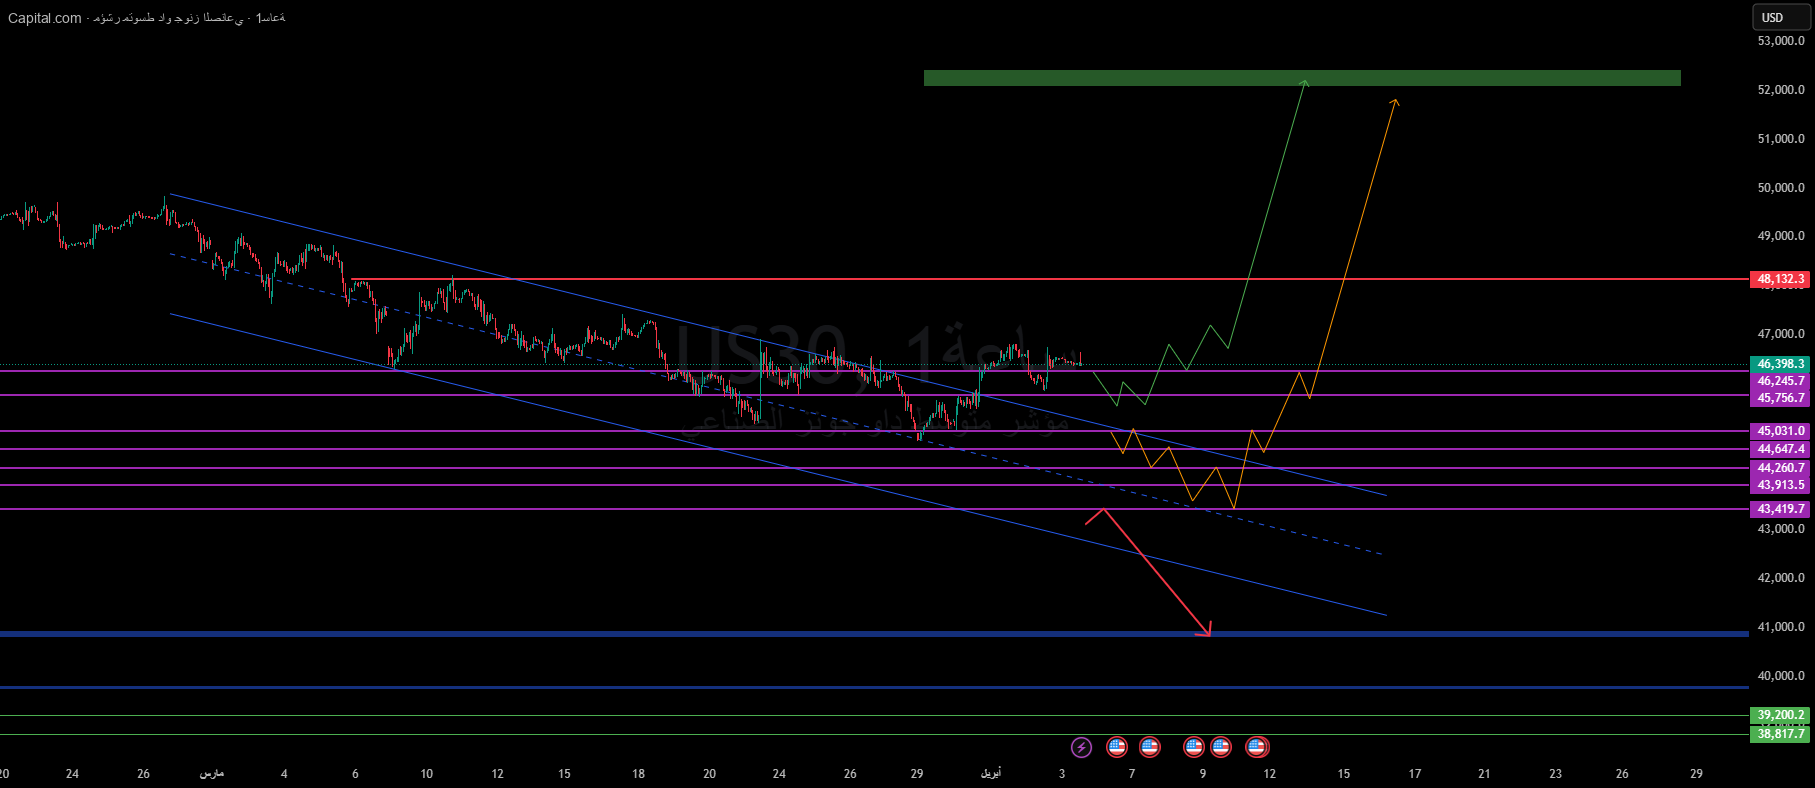Click the purple lightning bolt event icon
This screenshot has width=1815, height=788.
pyautogui.click(x=1081, y=747)
